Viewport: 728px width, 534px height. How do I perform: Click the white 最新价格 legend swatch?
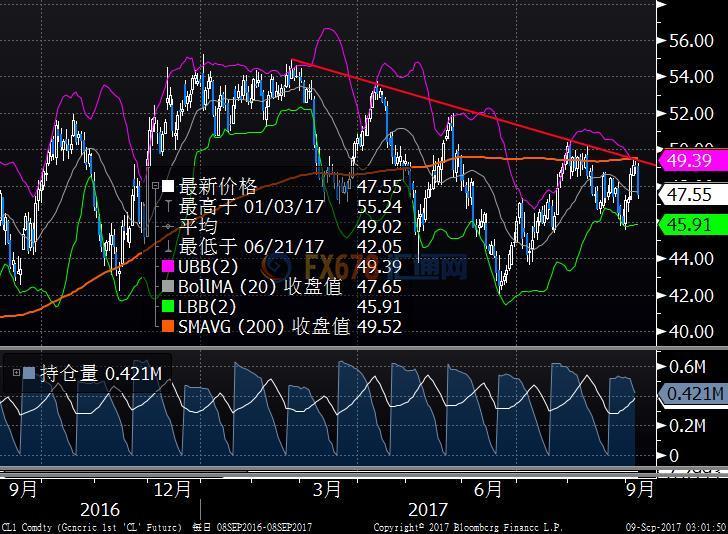(x=168, y=187)
